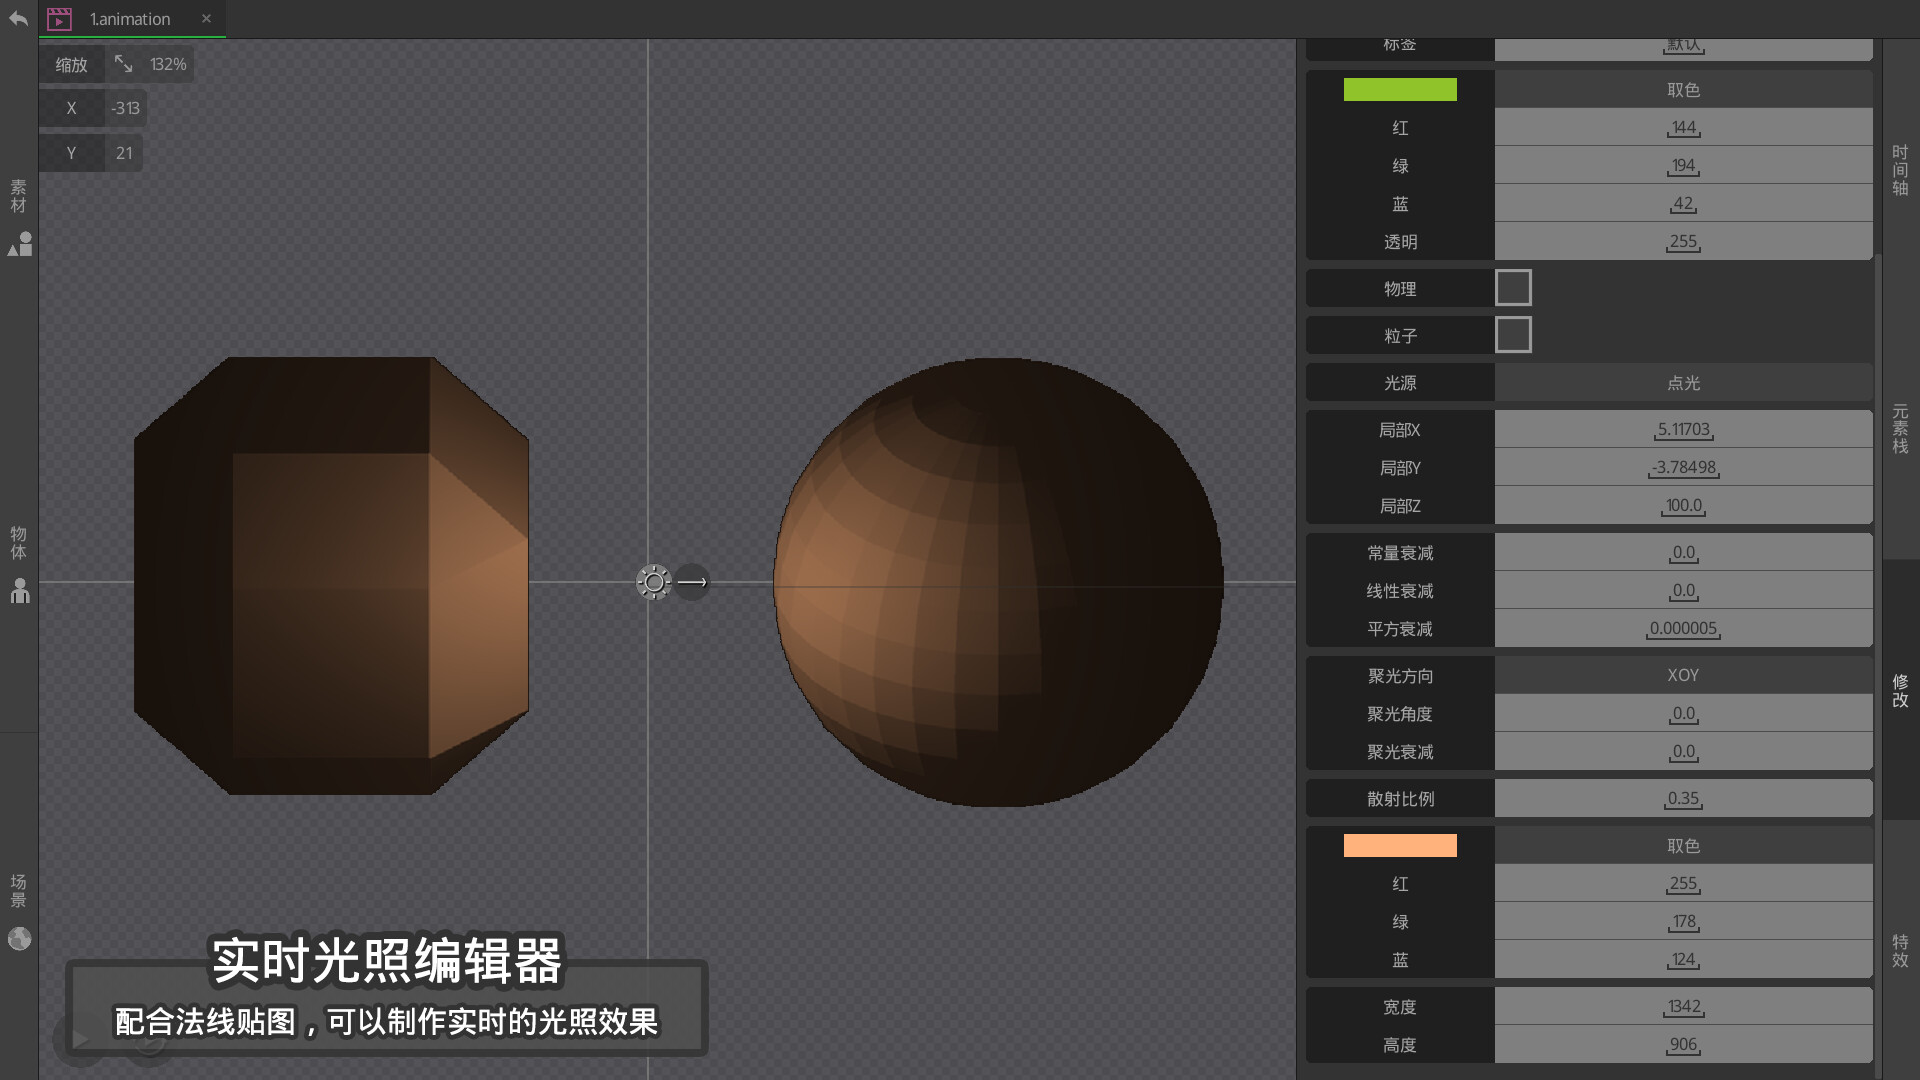Open the 标签 tag dropdown at top

click(x=1683, y=47)
